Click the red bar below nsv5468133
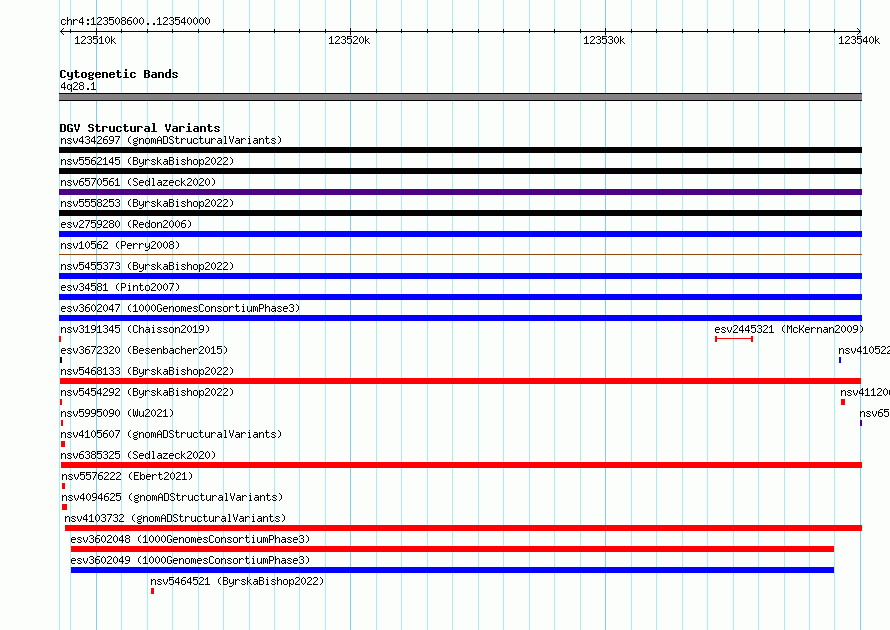 pyautogui.click(x=460, y=381)
